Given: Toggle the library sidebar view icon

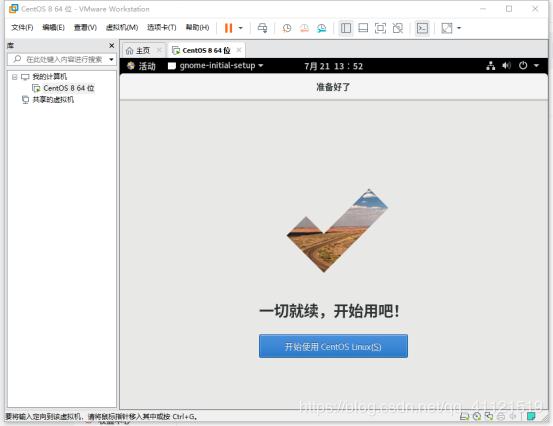Looking at the screenshot, I should click(346, 28).
